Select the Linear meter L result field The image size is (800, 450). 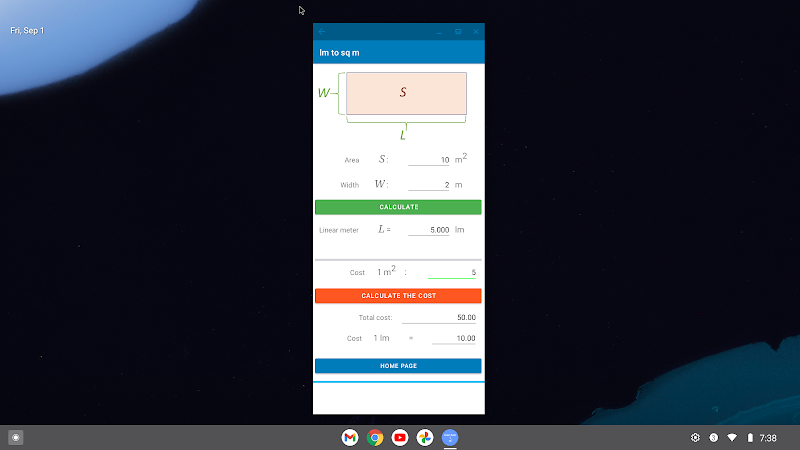(x=429, y=230)
